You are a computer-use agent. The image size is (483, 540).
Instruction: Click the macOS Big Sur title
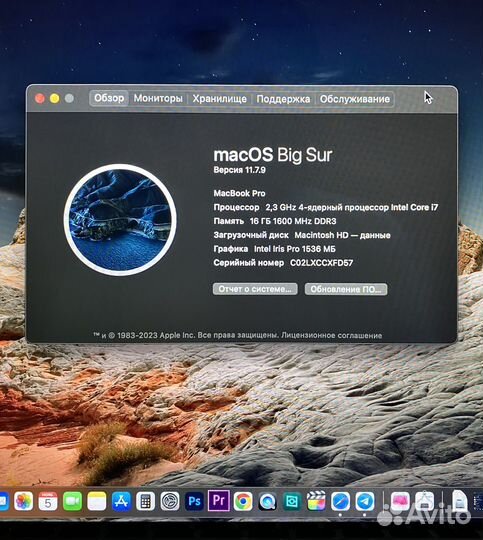coord(273,155)
